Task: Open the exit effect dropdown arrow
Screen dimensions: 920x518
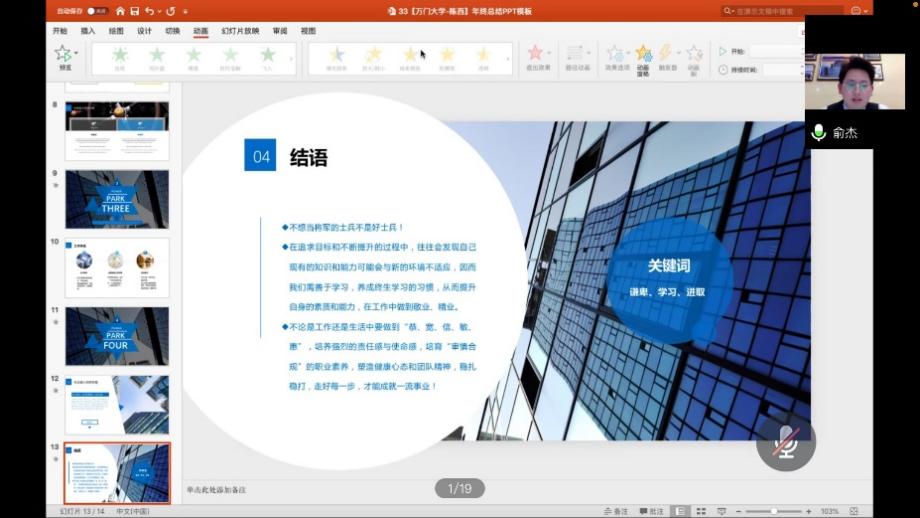Action: coord(549,53)
